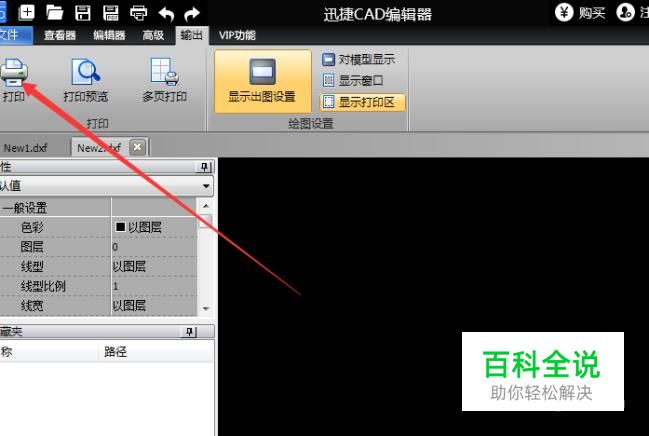Click the 色彩 color value swatch
649x436 pixels.
tap(120, 227)
